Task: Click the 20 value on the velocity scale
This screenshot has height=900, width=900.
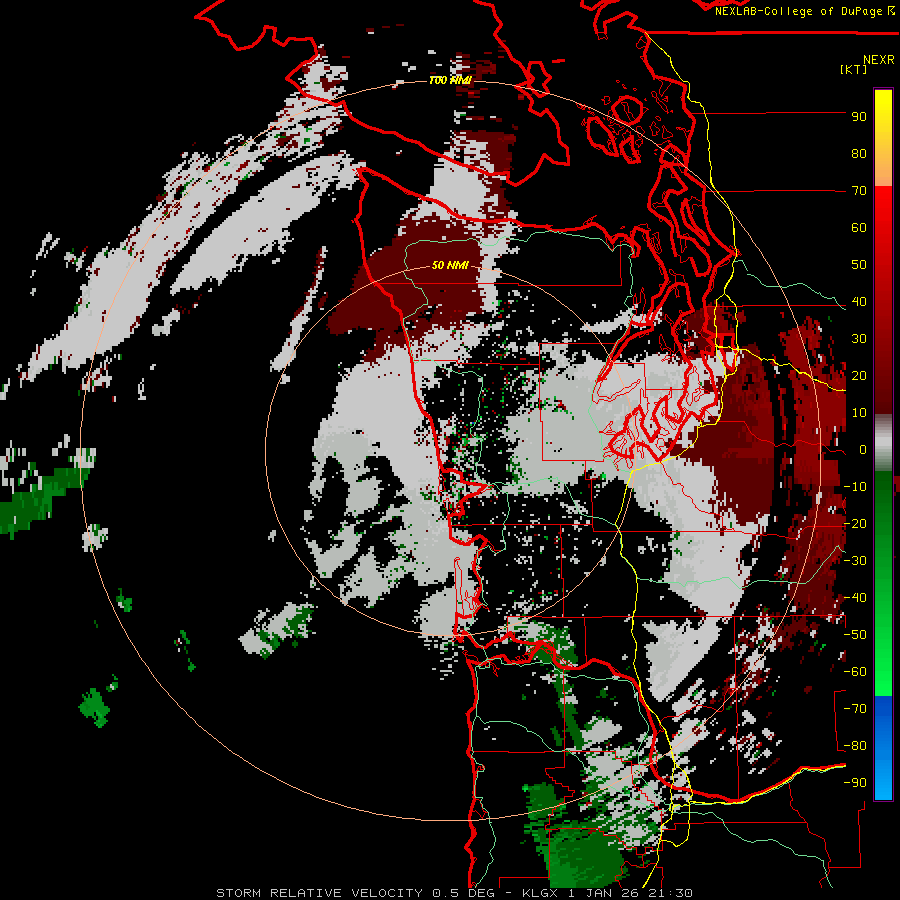Action: pos(859,375)
